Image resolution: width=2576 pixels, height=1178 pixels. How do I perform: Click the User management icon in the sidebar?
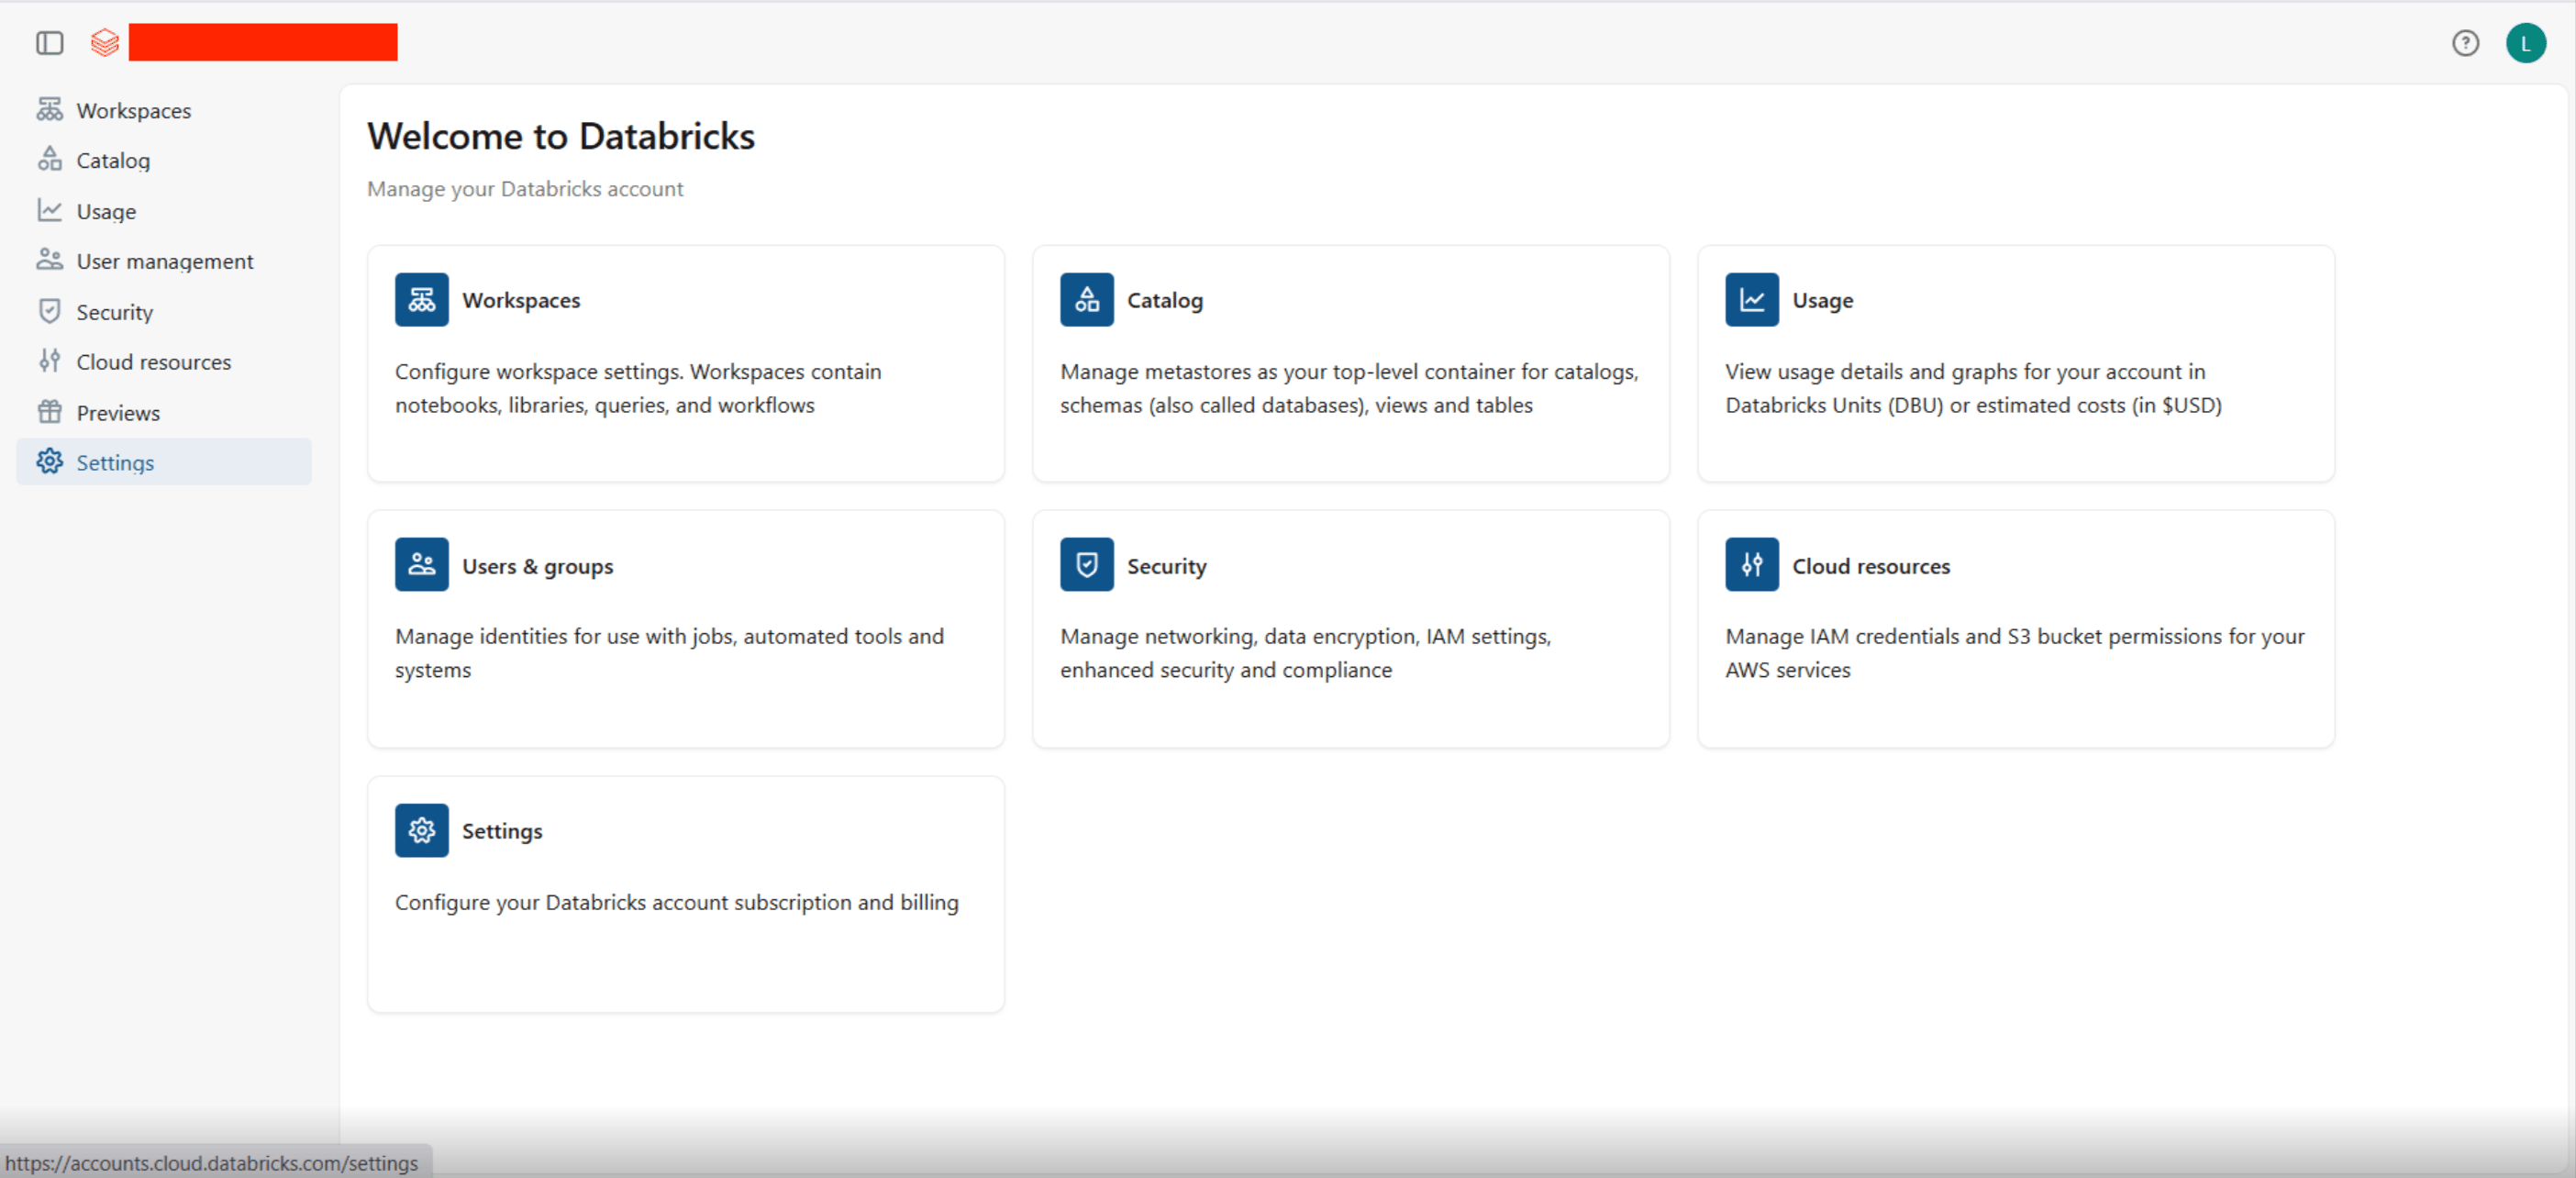tap(49, 260)
